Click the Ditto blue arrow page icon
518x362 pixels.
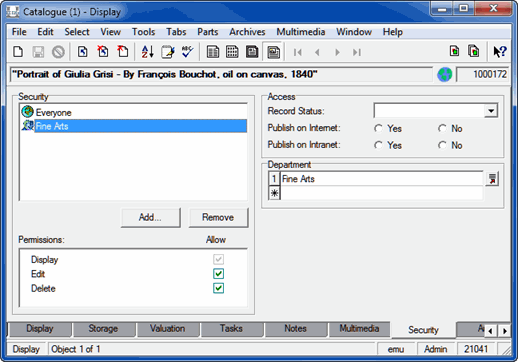pyautogui.click(x=83, y=52)
